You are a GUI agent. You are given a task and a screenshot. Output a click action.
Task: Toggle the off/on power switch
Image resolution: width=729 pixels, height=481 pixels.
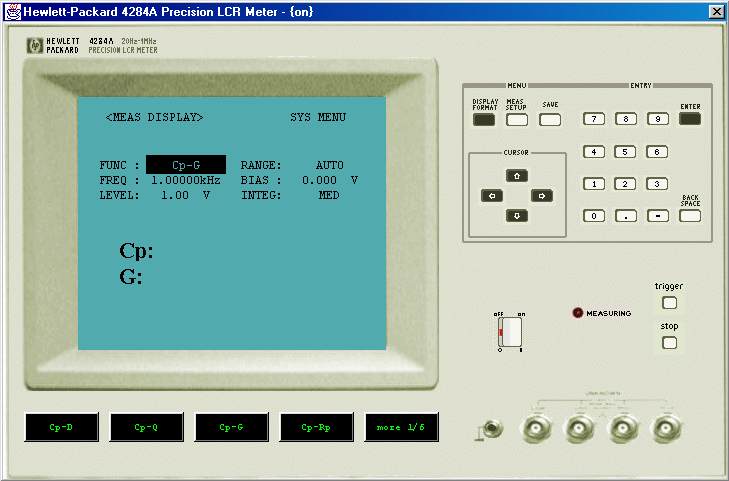pyautogui.click(x=510, y=332)
